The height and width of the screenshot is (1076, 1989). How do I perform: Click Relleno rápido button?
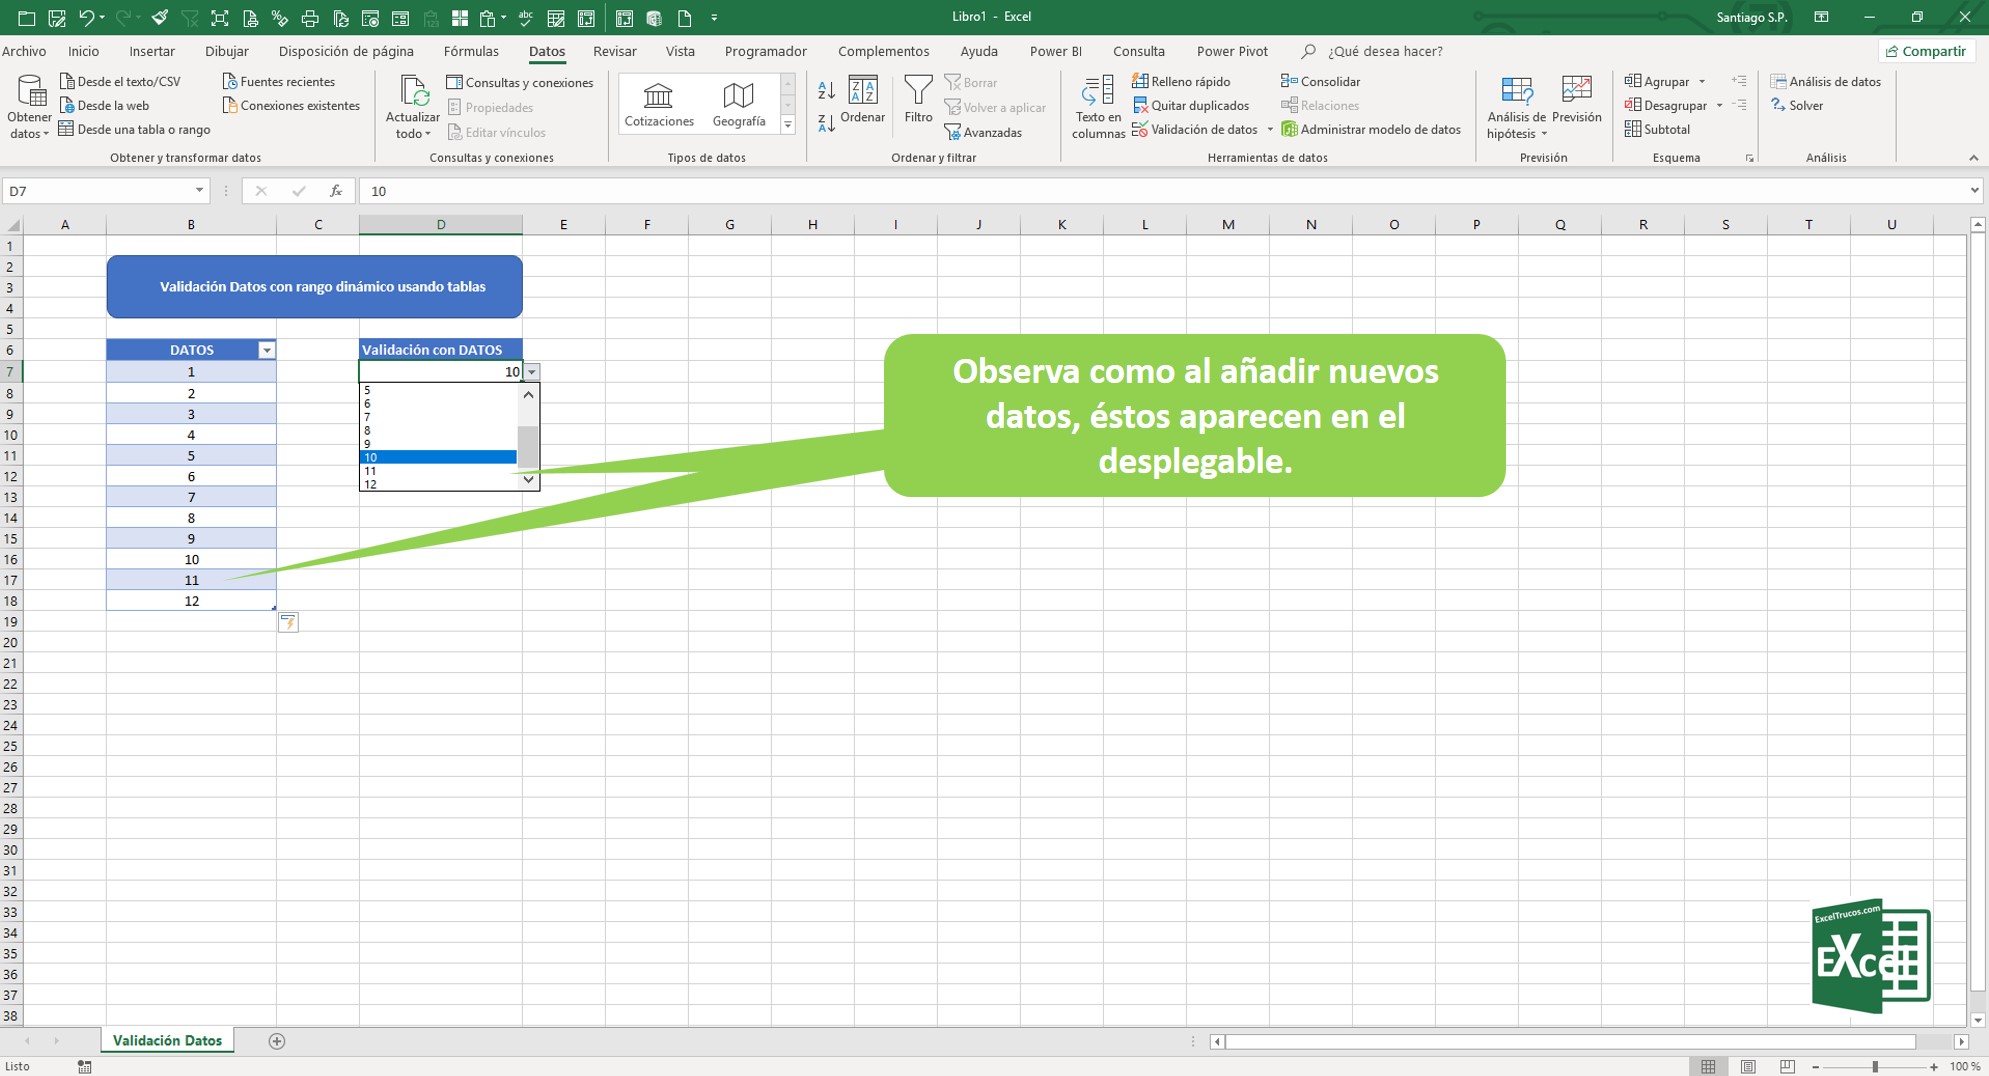point(1181,81)
